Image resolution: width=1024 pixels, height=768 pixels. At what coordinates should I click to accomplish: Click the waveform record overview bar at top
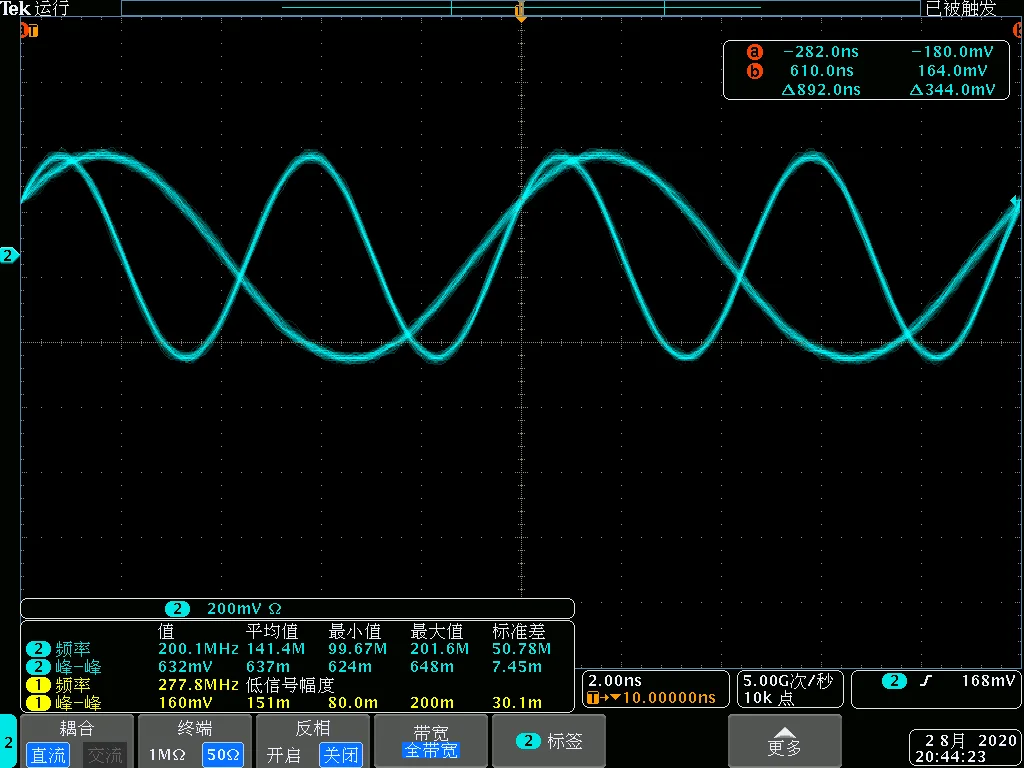point(520,8)
